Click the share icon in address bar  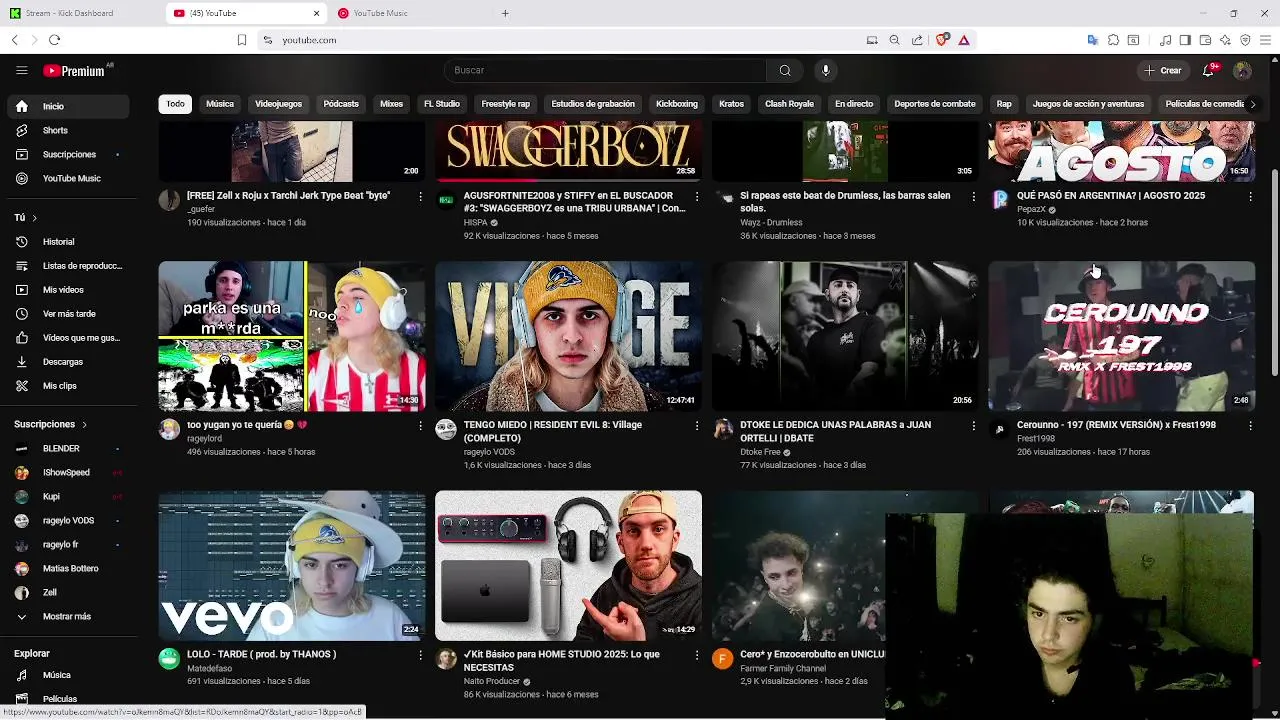(x=917, y=40)
